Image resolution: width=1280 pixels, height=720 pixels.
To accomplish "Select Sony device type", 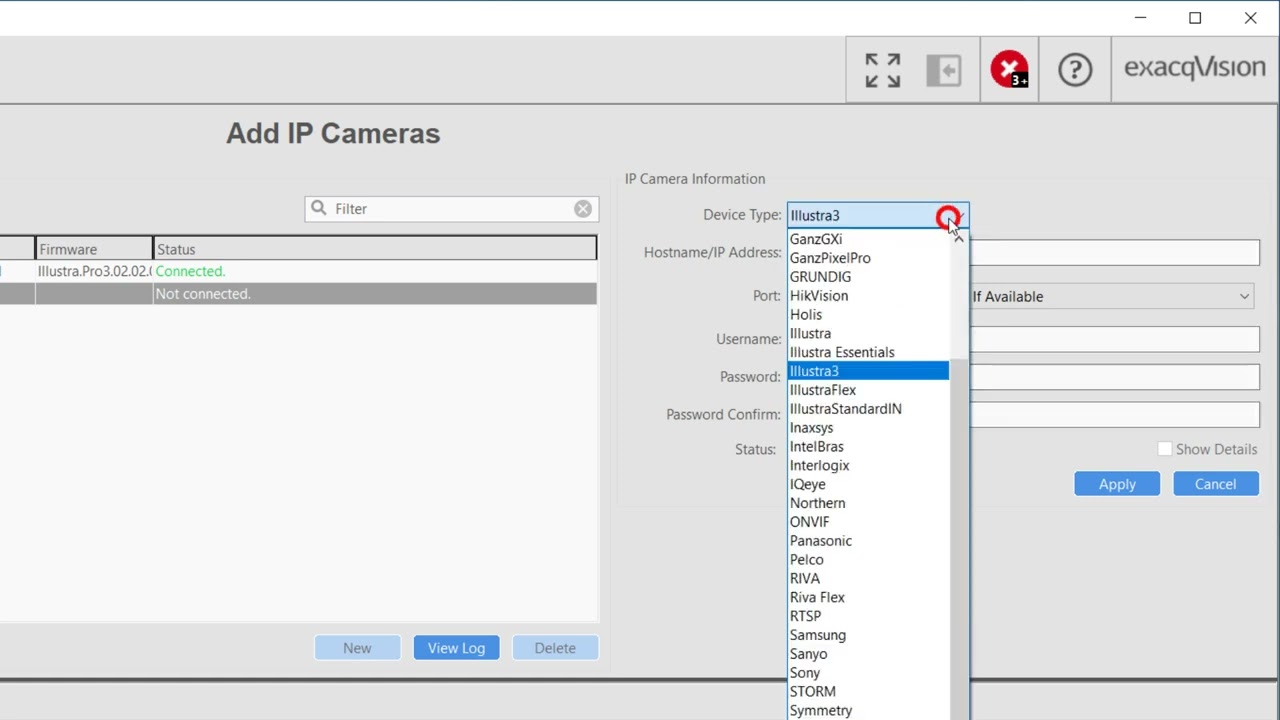I will (x=868, y=674).
